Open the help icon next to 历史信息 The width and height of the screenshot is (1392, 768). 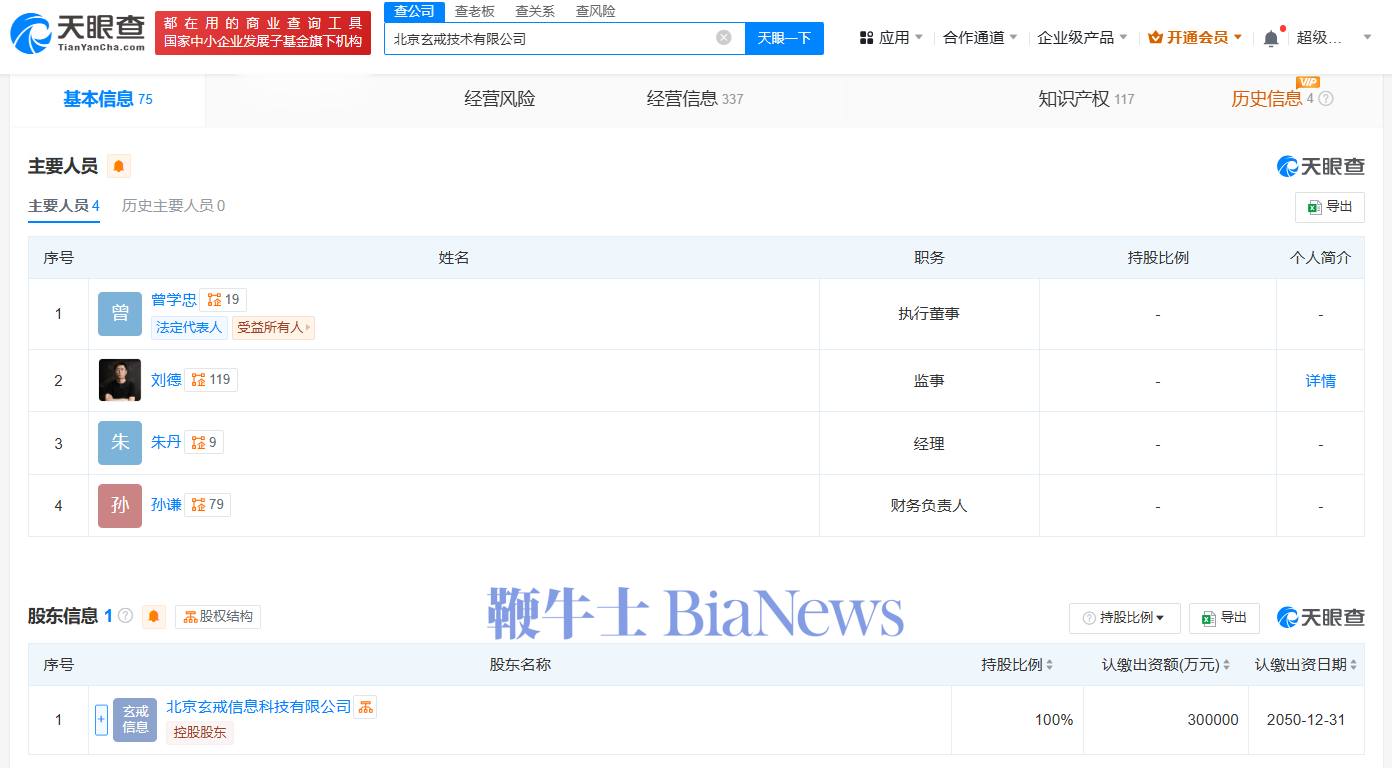point(1326,99)
